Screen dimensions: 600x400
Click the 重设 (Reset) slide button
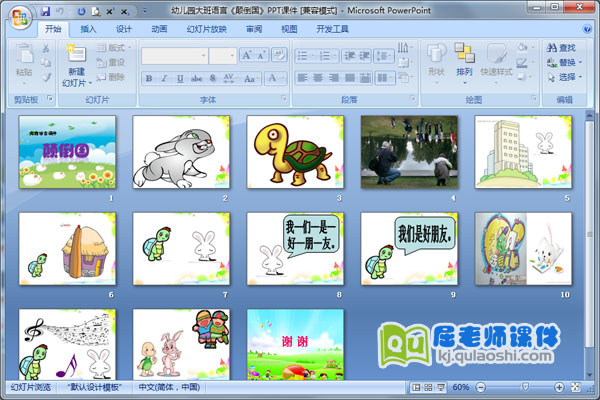pyautogui.click(x=111, y=62)
